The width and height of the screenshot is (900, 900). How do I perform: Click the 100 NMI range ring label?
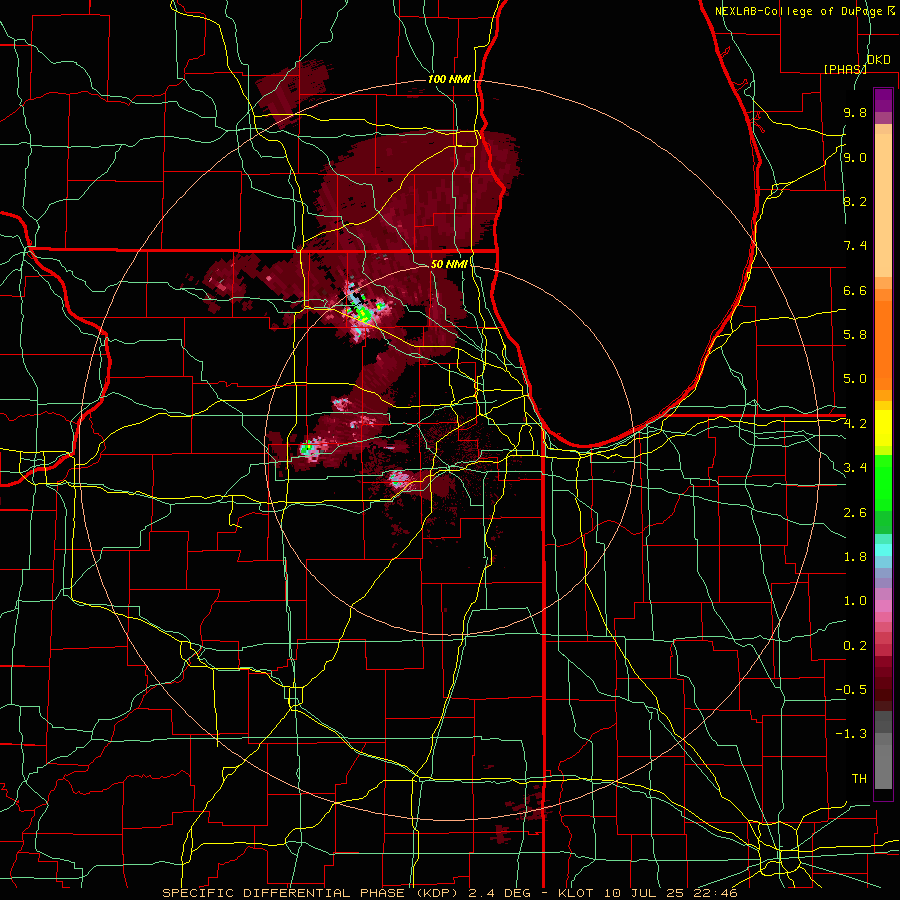pyautogui.click(x=449, y=79)
